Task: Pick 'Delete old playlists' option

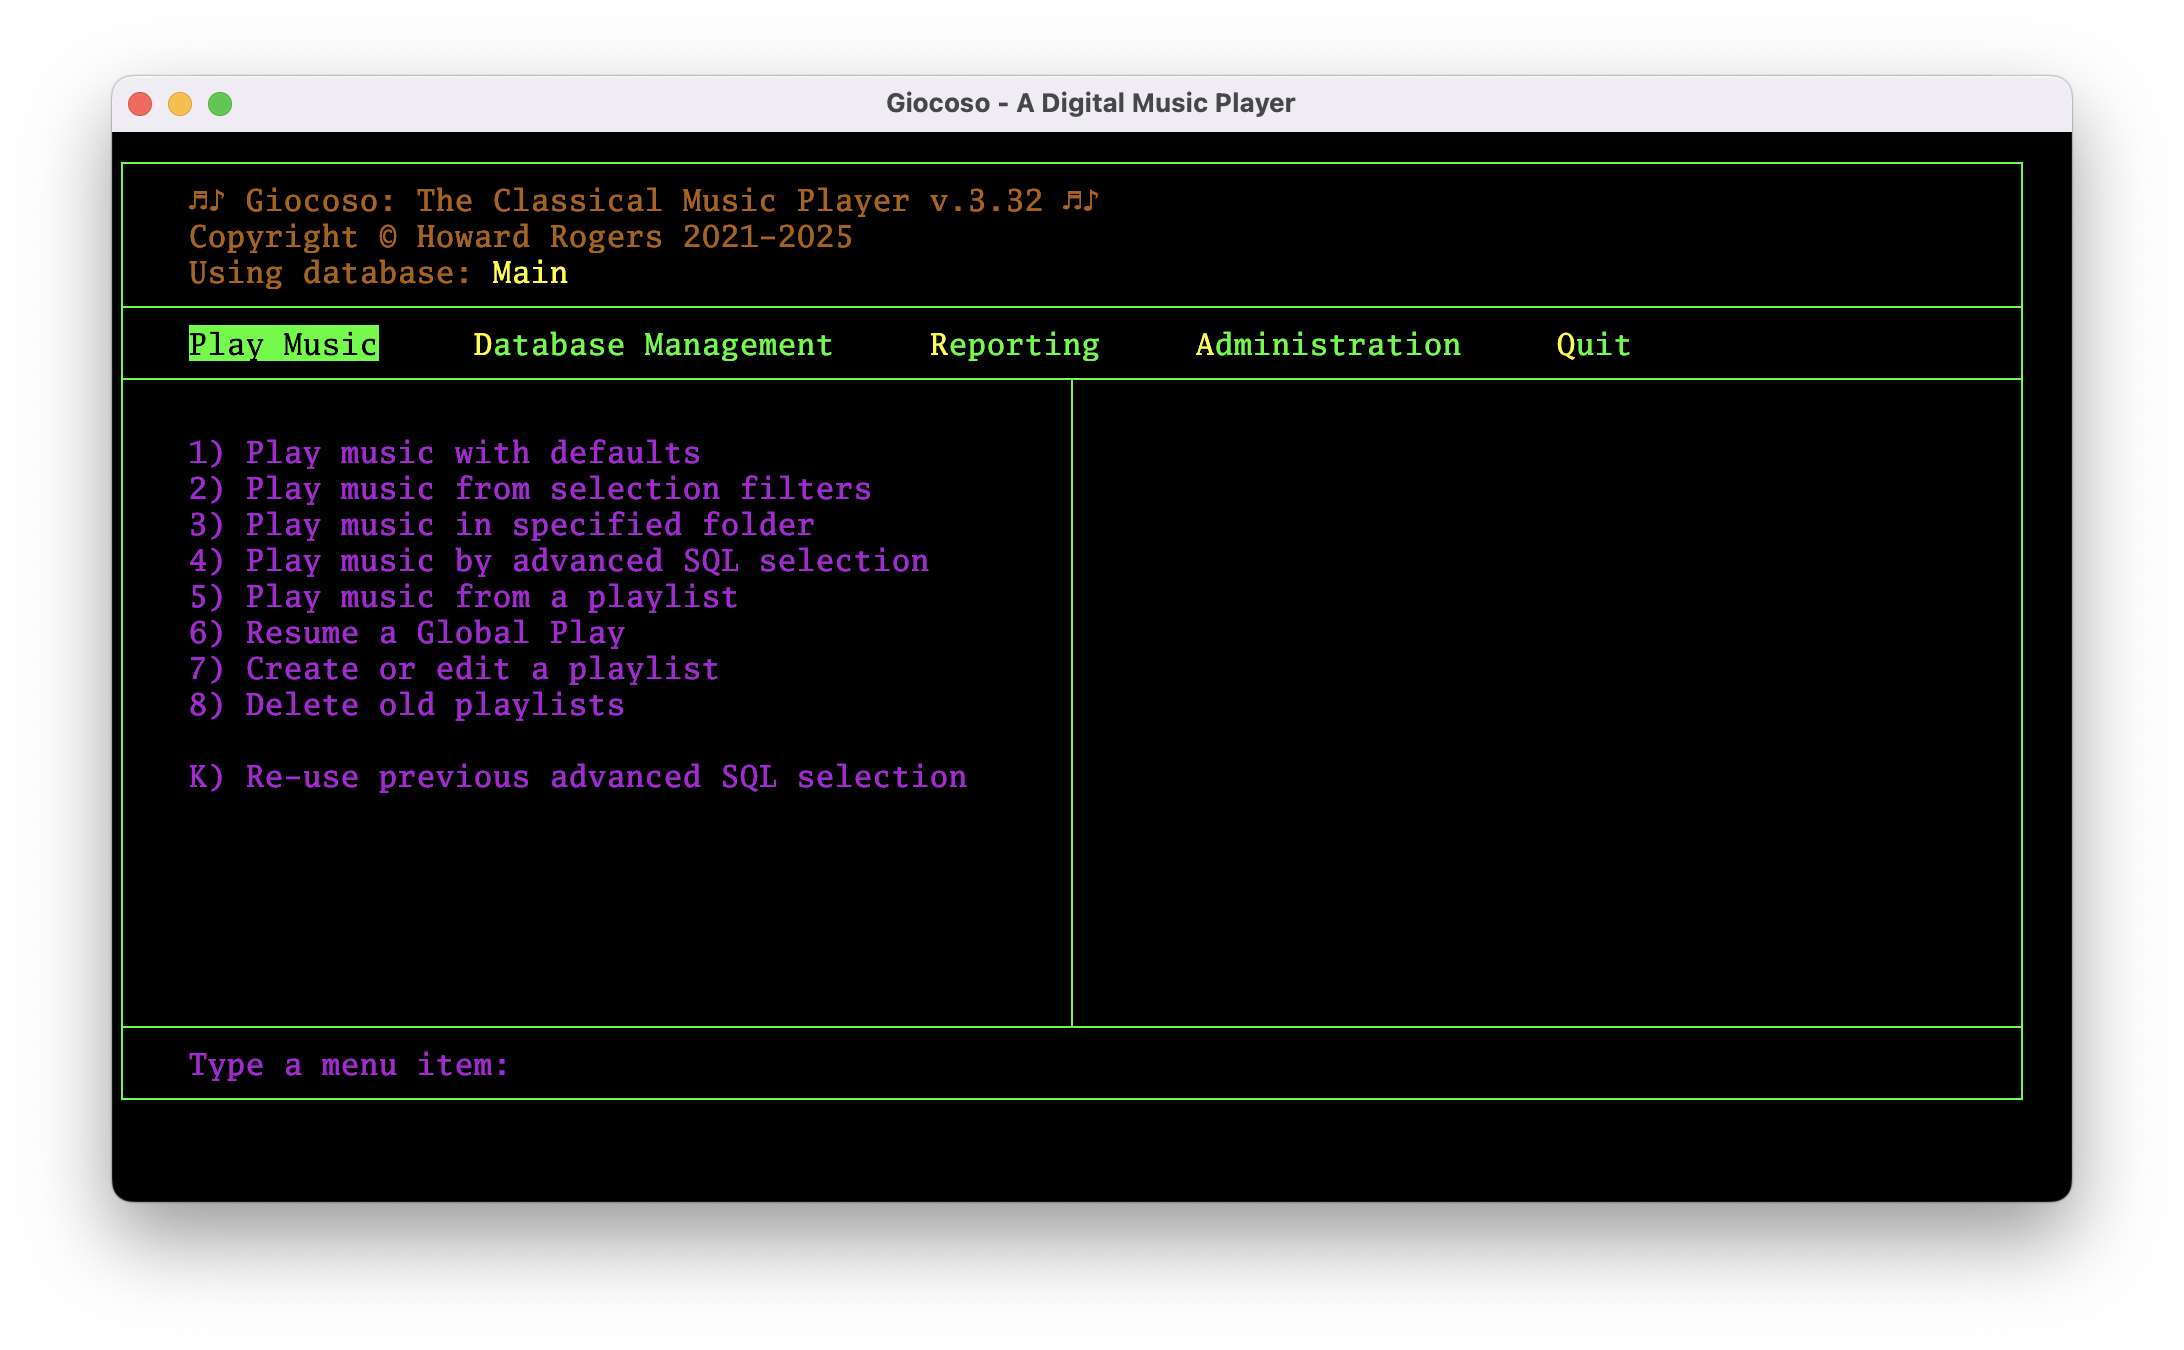Action: (x=406, y=704)
